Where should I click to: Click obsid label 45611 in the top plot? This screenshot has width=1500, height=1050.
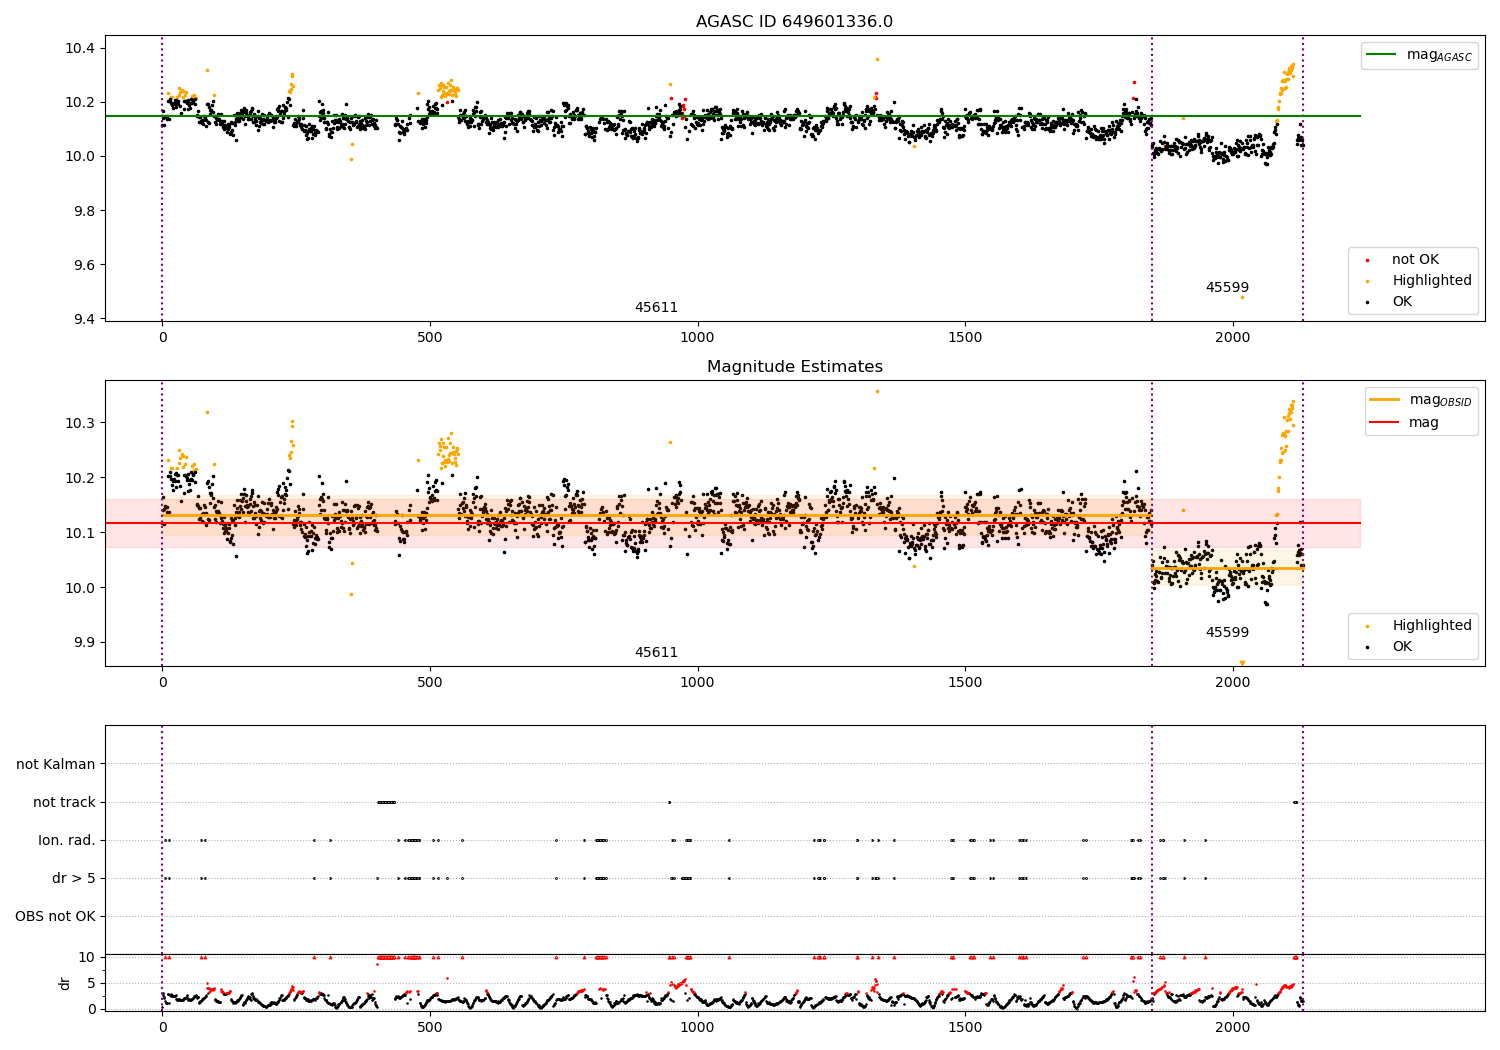[656, 308]
